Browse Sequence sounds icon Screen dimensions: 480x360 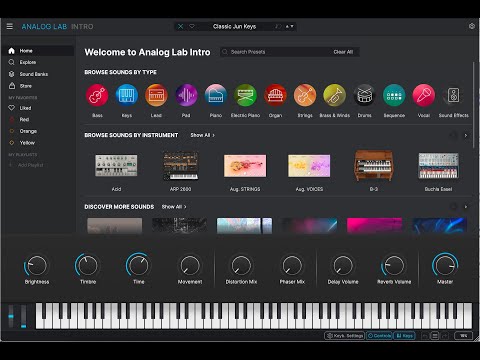[394, 95]
